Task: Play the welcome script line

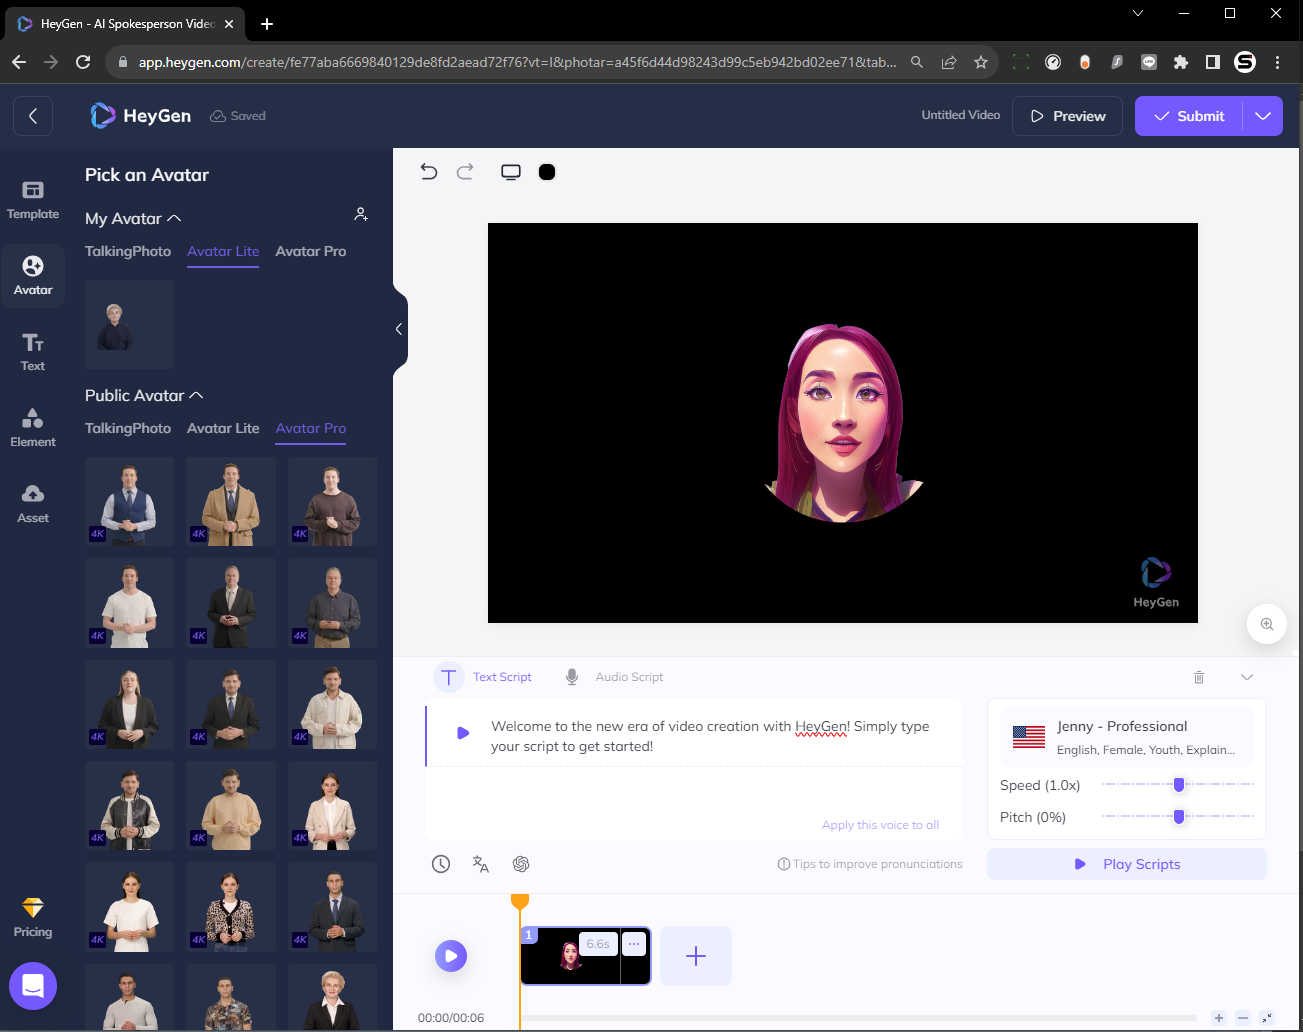Action: 463,733
